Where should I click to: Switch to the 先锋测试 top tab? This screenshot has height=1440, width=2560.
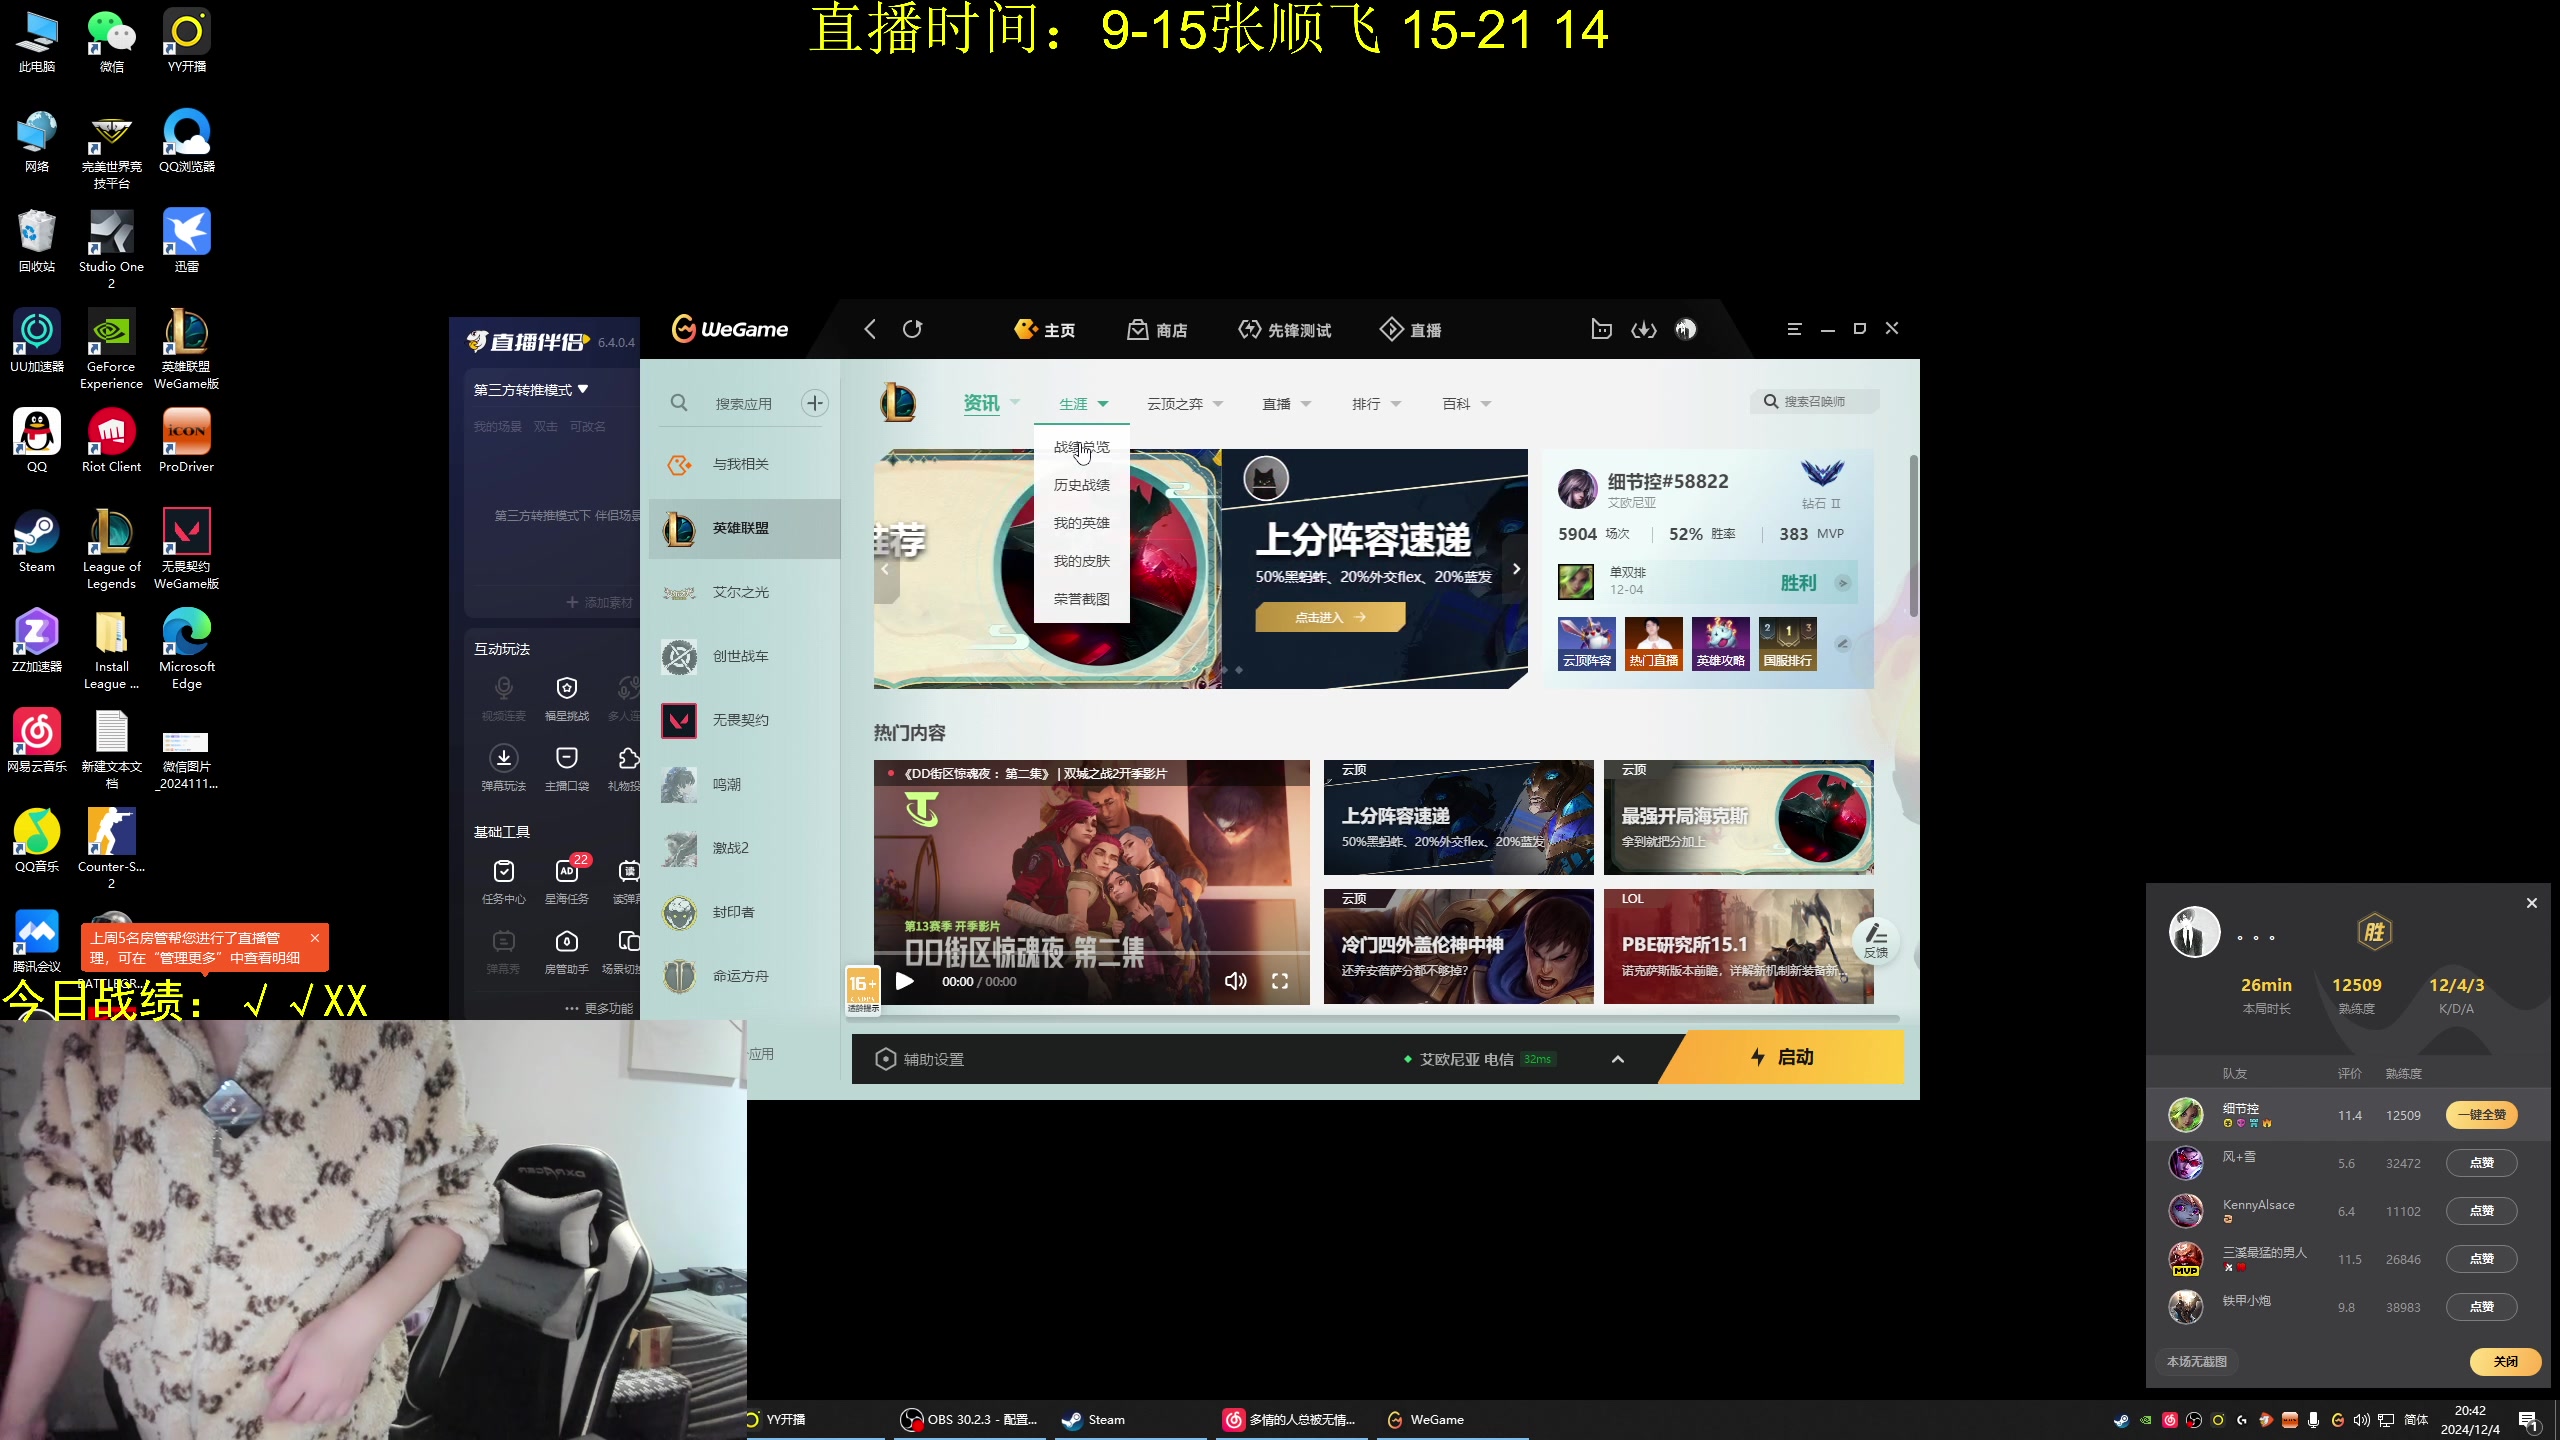pos(1285,330)
